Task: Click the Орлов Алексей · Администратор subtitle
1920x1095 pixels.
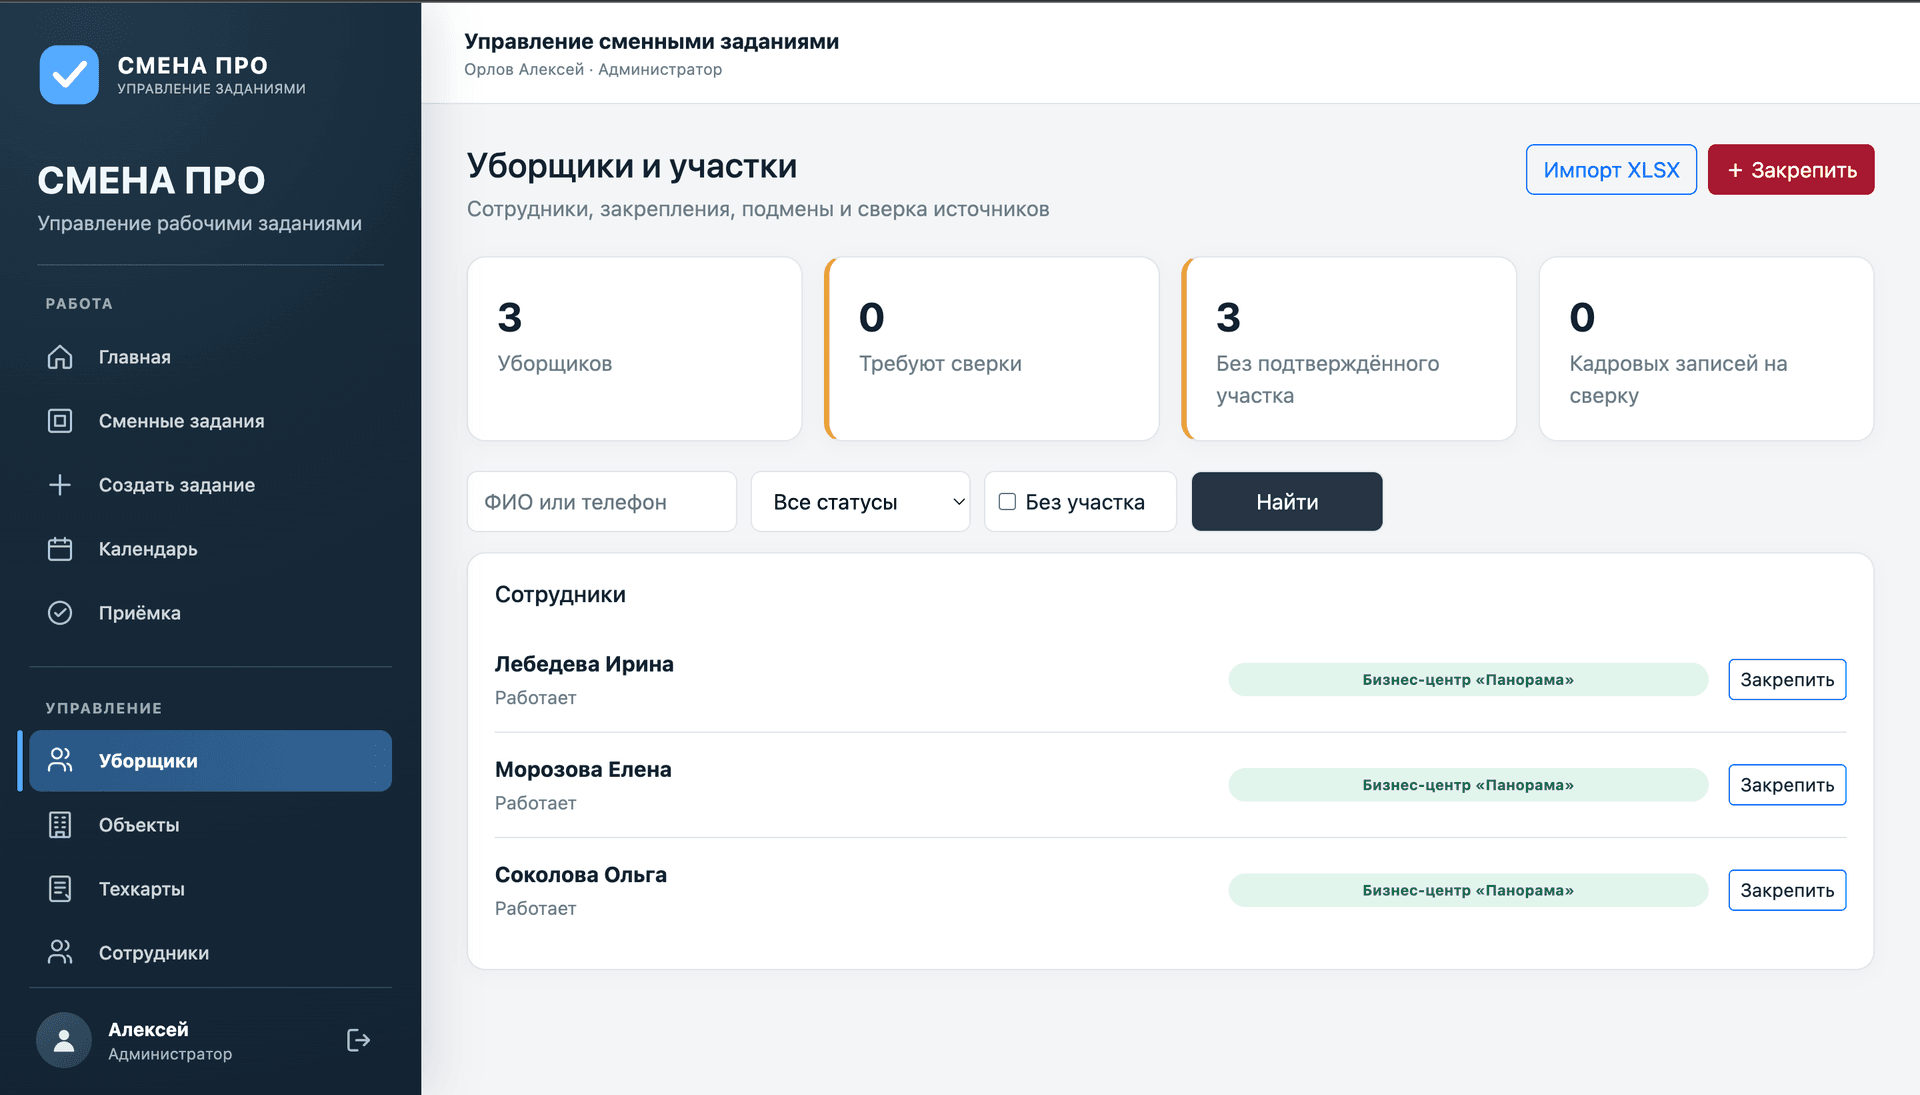Action: (593, 70)
